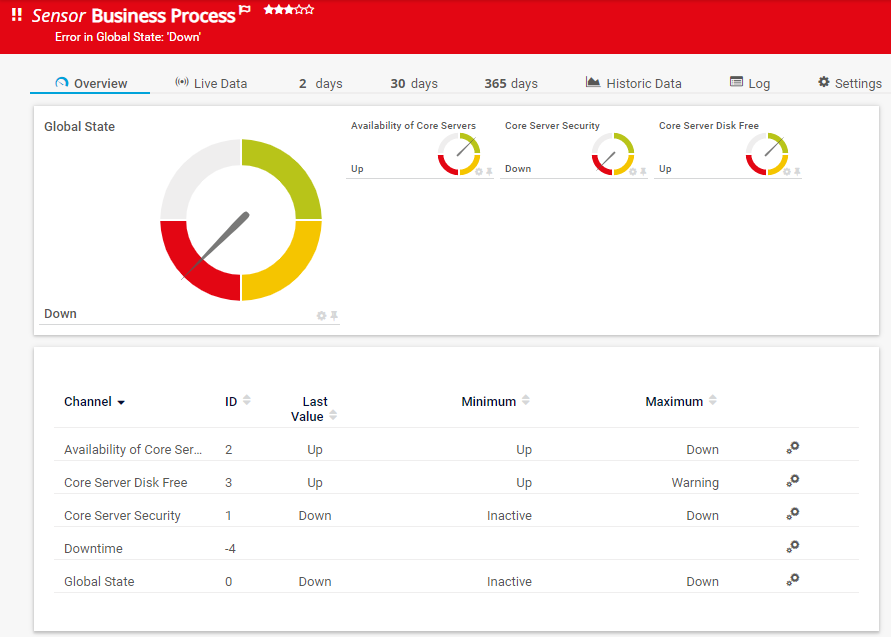The height and width of the screenshot is (637, 891).
Task: Click the Core Server Security mini gauge
Action: point(613,154)
